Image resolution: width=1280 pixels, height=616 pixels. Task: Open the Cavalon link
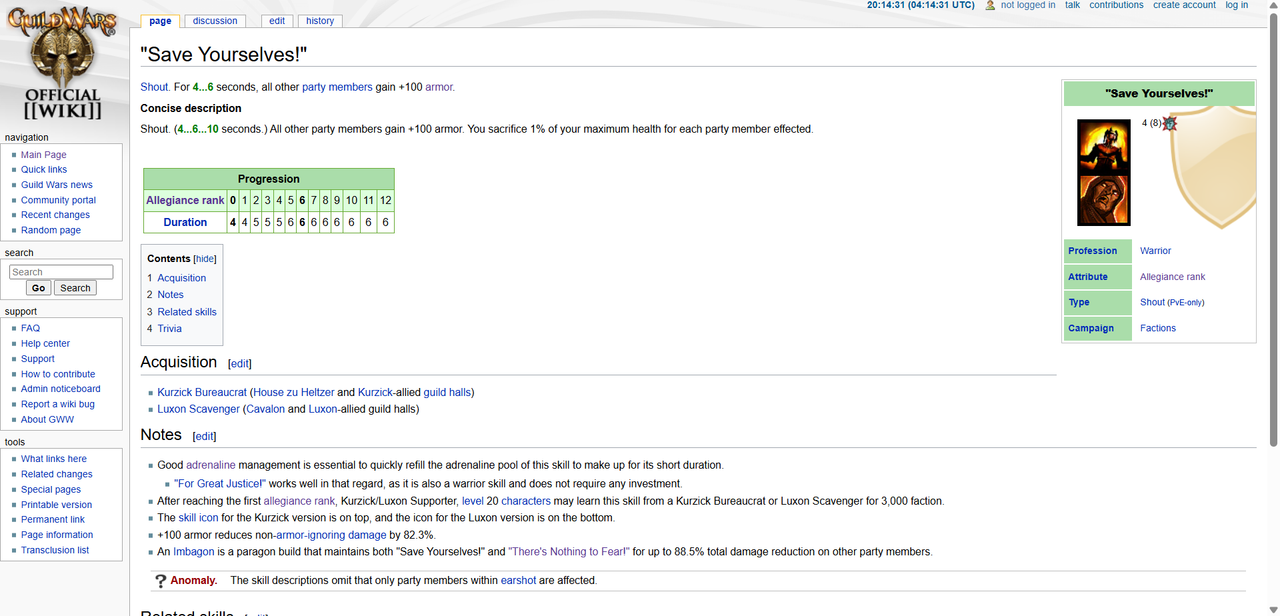point(266,409)
